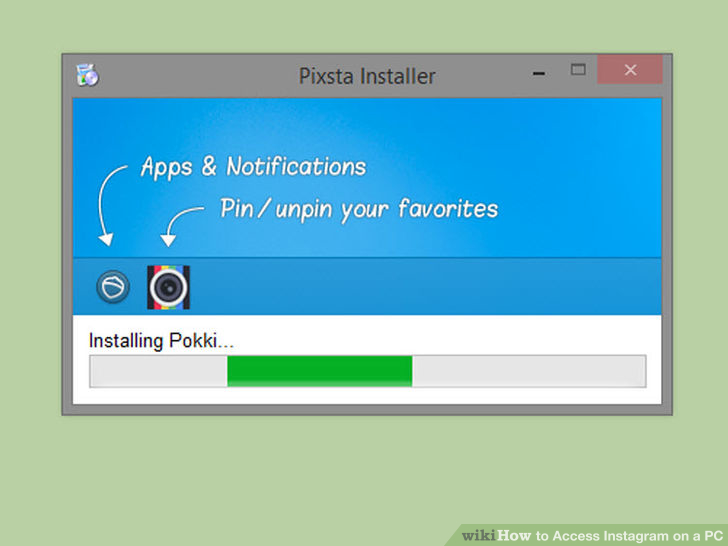Maximize the Pixsta Installer window
728x546 pixels.
578,70
